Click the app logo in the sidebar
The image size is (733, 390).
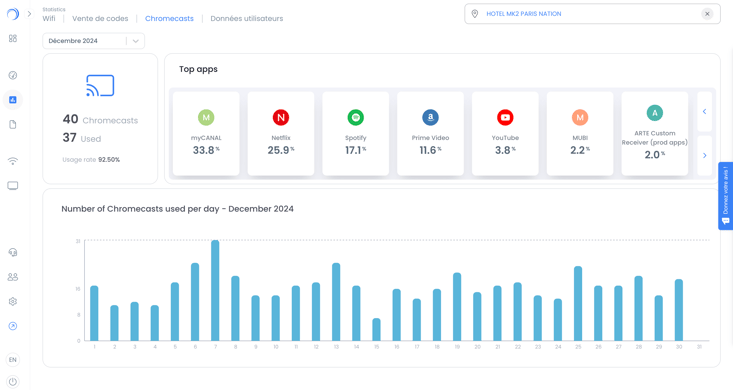13,14
